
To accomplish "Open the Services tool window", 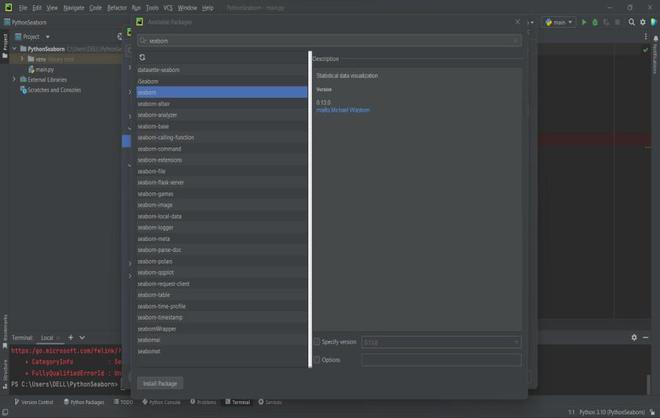I will pos(270,402).
